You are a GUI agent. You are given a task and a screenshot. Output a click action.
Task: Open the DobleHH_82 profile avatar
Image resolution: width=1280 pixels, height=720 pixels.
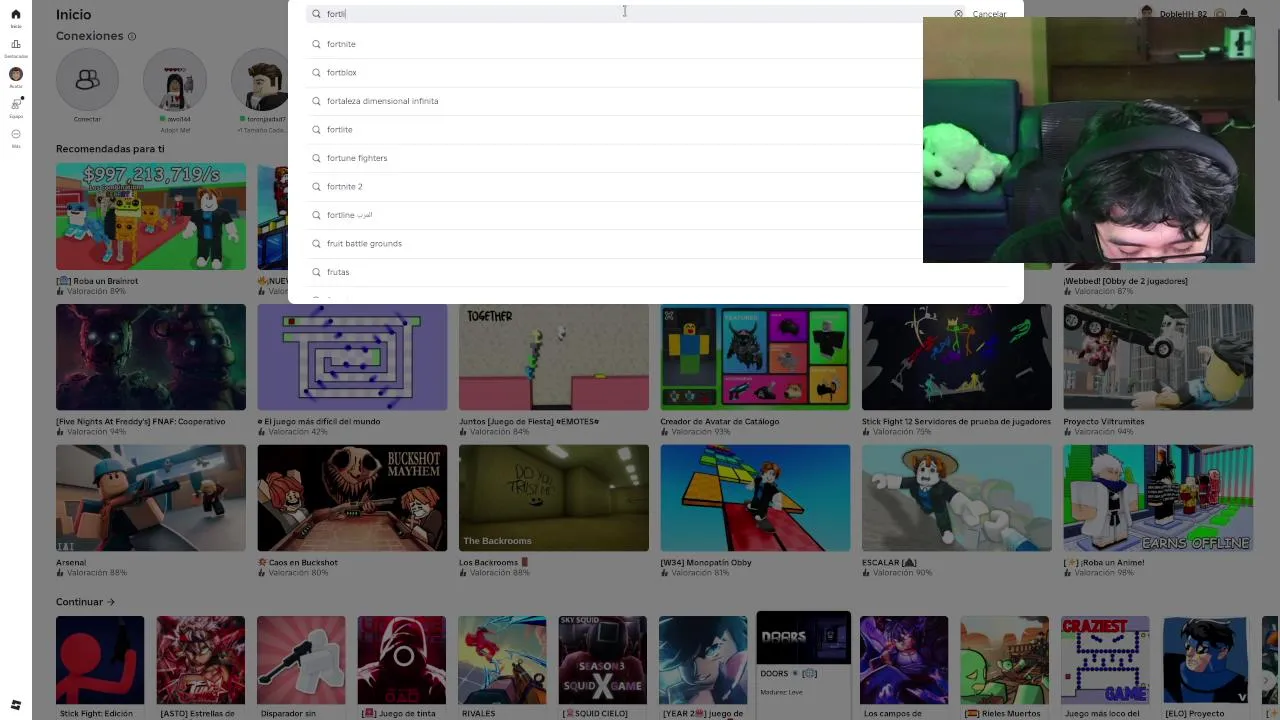[x=1147, y=13]
